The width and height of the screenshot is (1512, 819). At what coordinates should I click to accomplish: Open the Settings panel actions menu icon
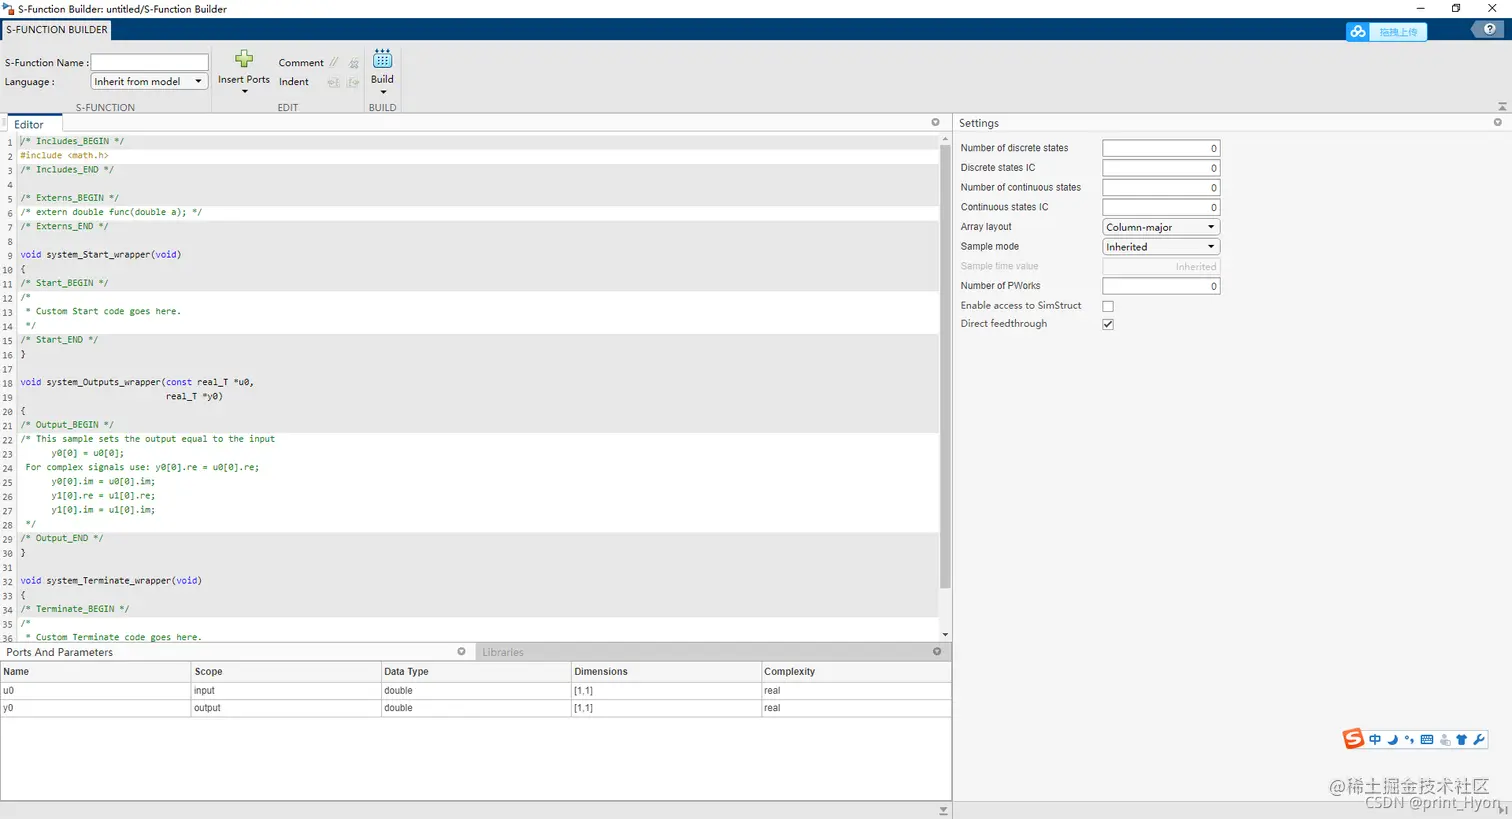(1497, 122)
